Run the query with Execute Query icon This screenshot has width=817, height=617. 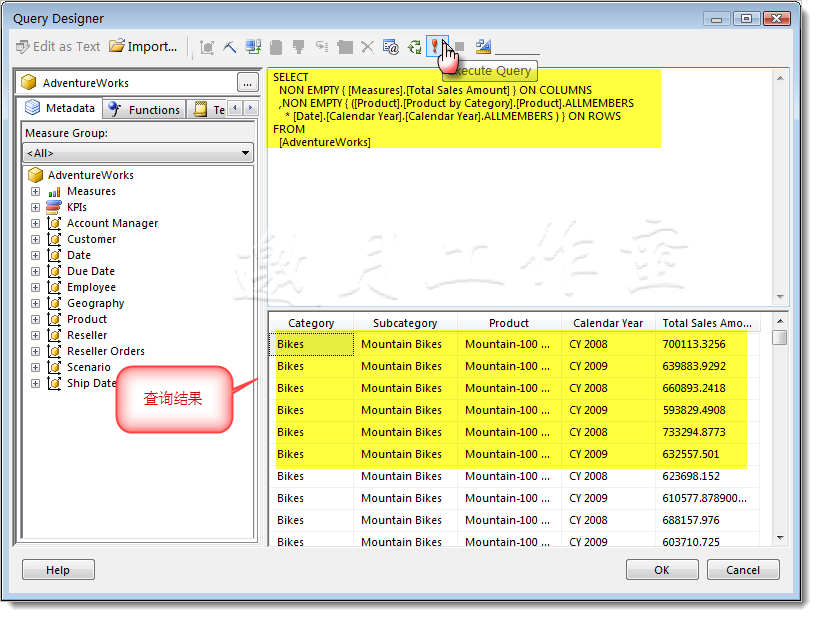pos(435,47)
